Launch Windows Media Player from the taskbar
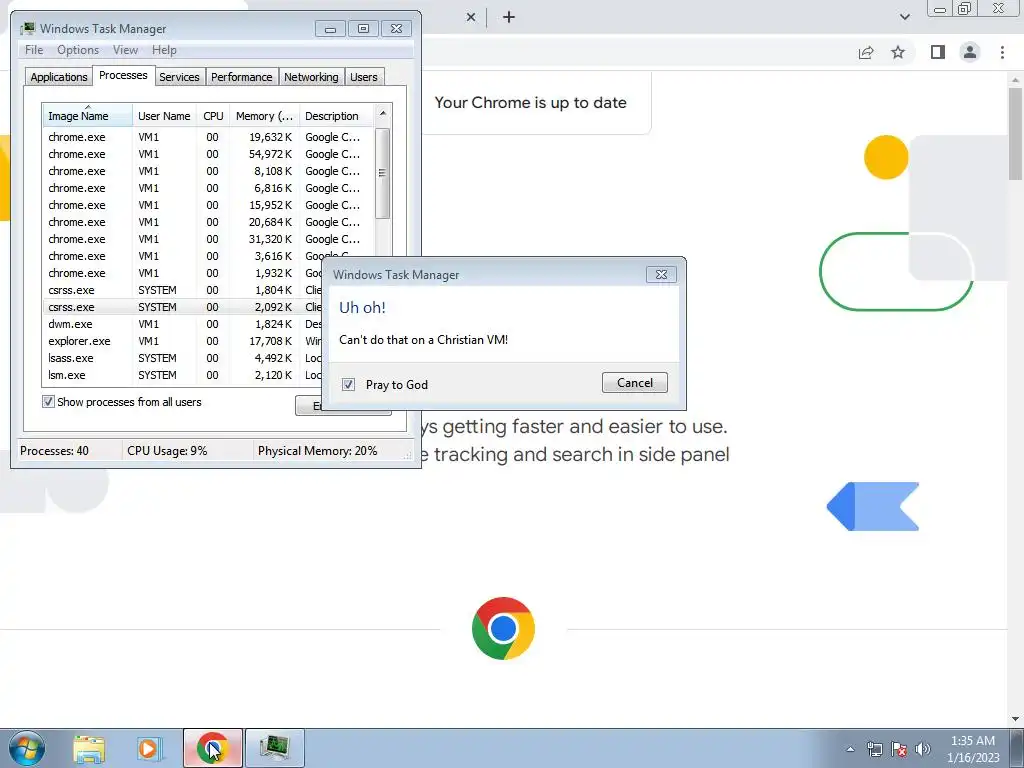Viewport: 1024px width, 768px height. (149, 749)
